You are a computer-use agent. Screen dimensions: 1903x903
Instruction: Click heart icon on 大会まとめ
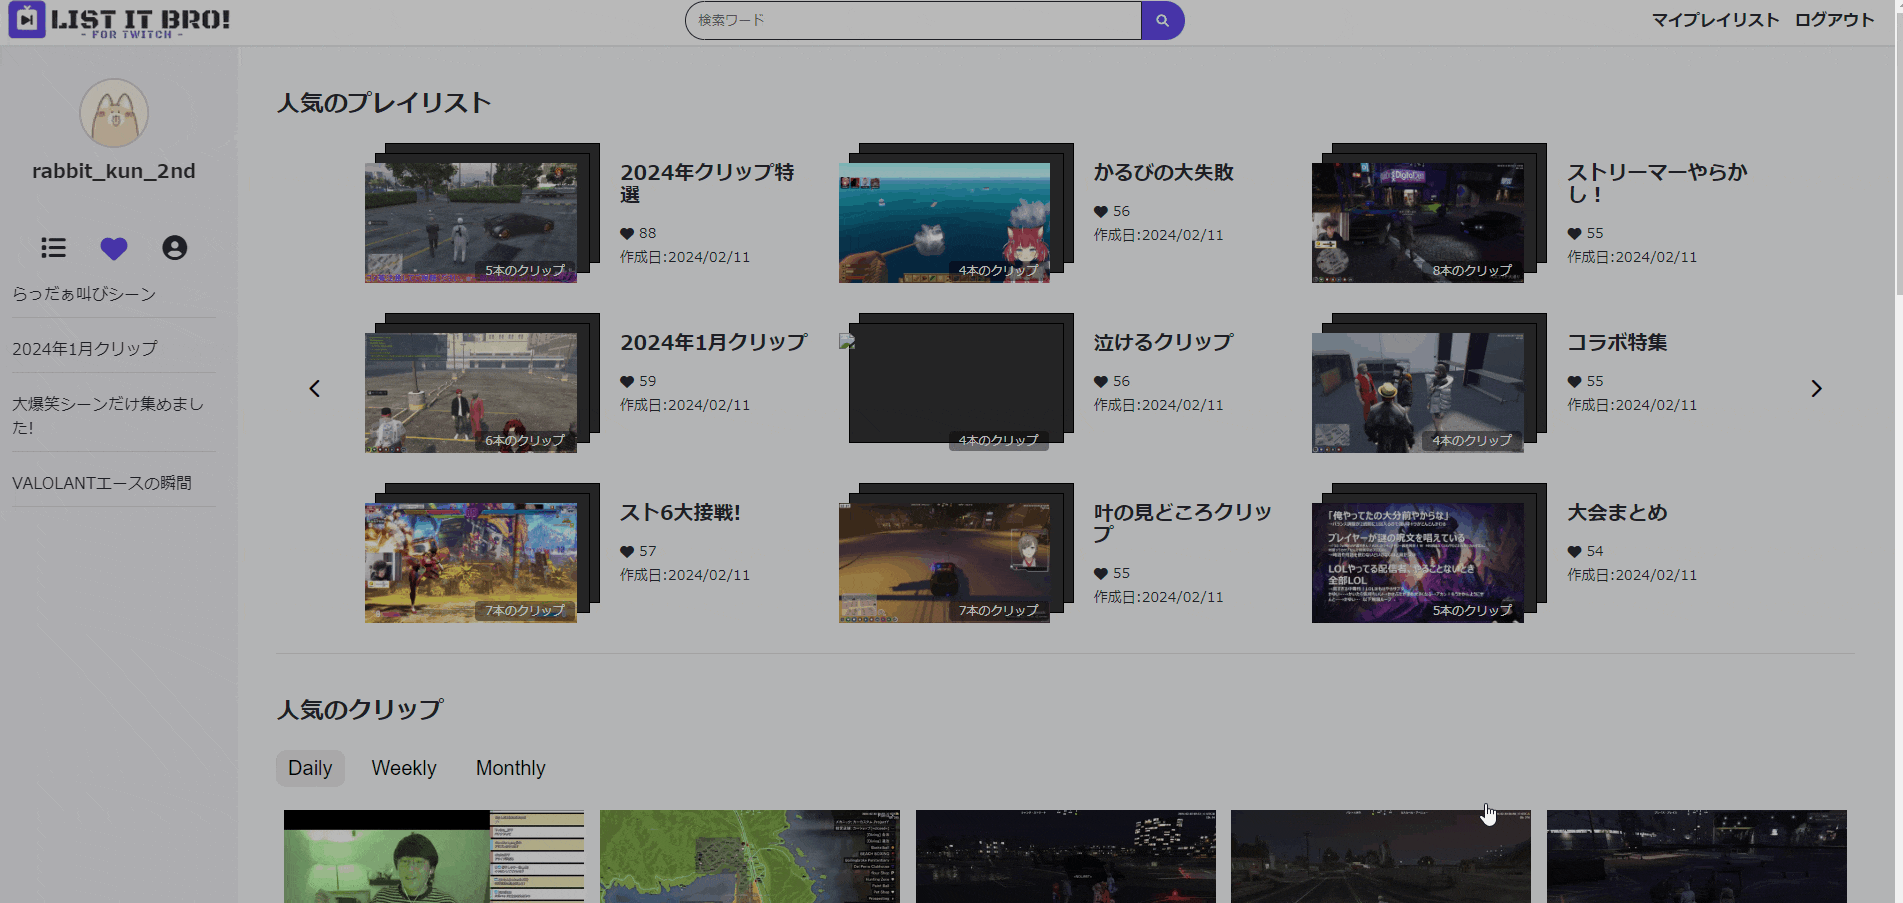pos(1574,552)
